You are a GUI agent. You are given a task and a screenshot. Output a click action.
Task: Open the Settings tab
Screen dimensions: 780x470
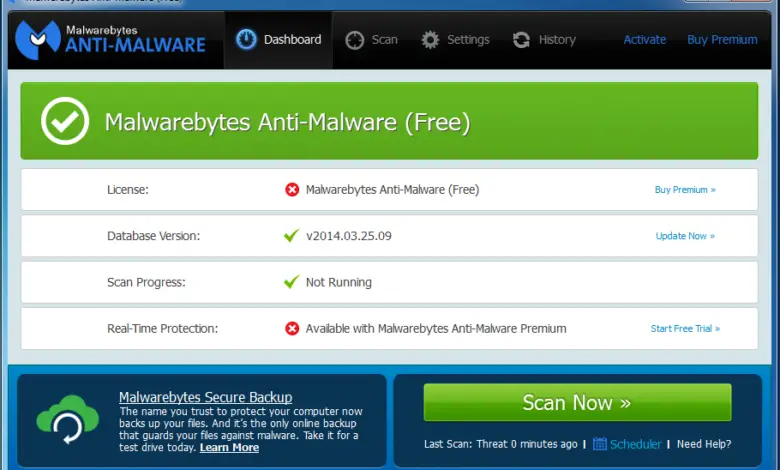[x=455, y=40]
